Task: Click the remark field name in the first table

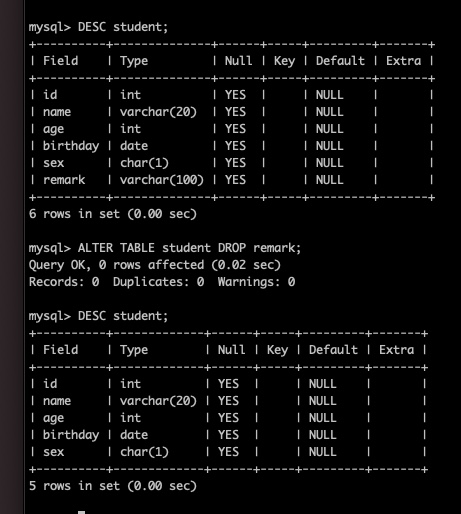Action: click(64, 180)
